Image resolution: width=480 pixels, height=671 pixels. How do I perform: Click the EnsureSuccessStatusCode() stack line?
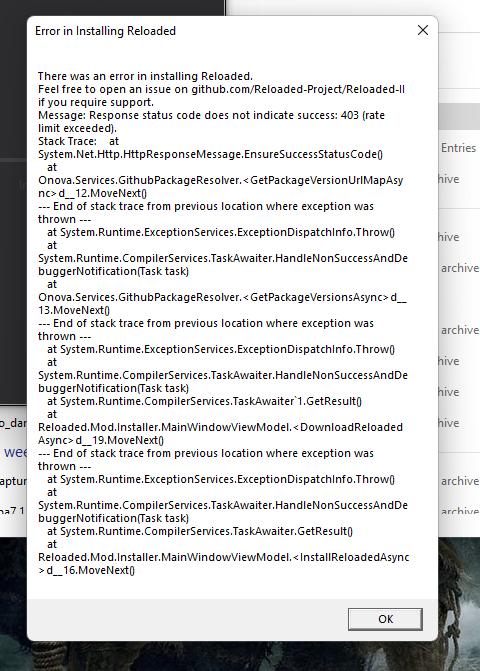pos(210,154)
